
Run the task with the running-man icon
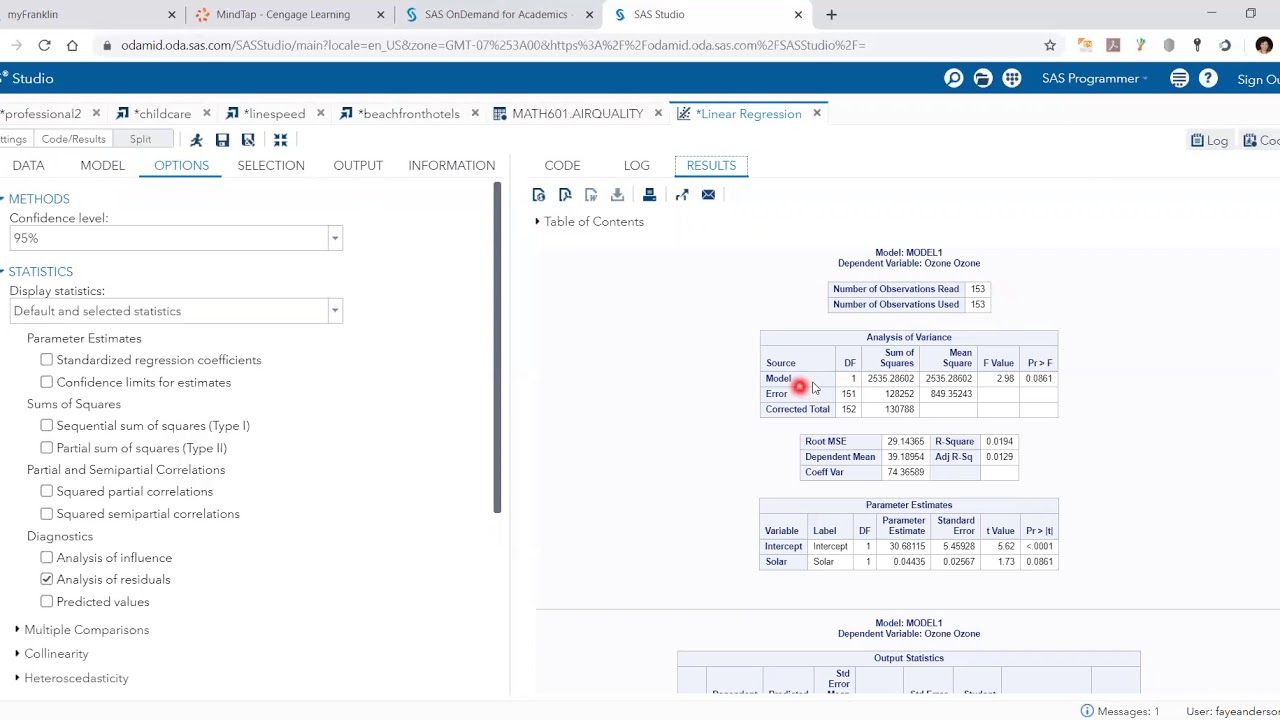[x=196, y=140]
